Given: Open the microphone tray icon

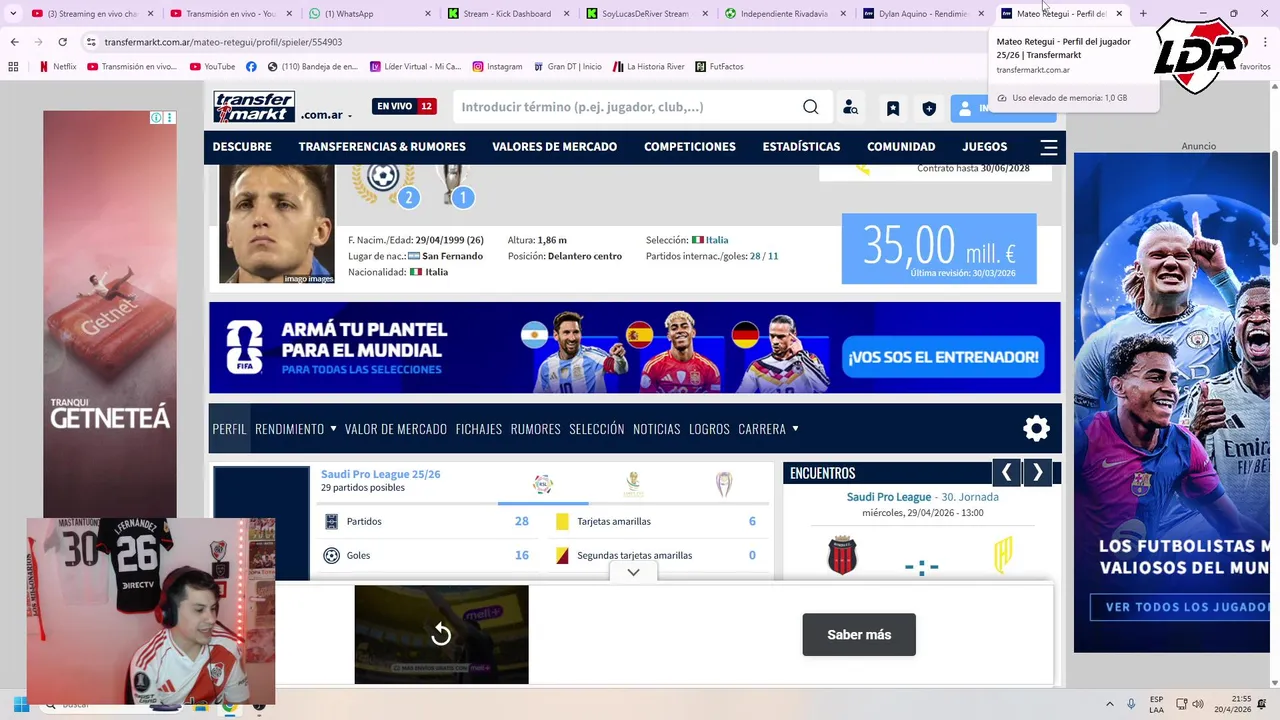Looking at the screenshot, I should click(1131, 704).
